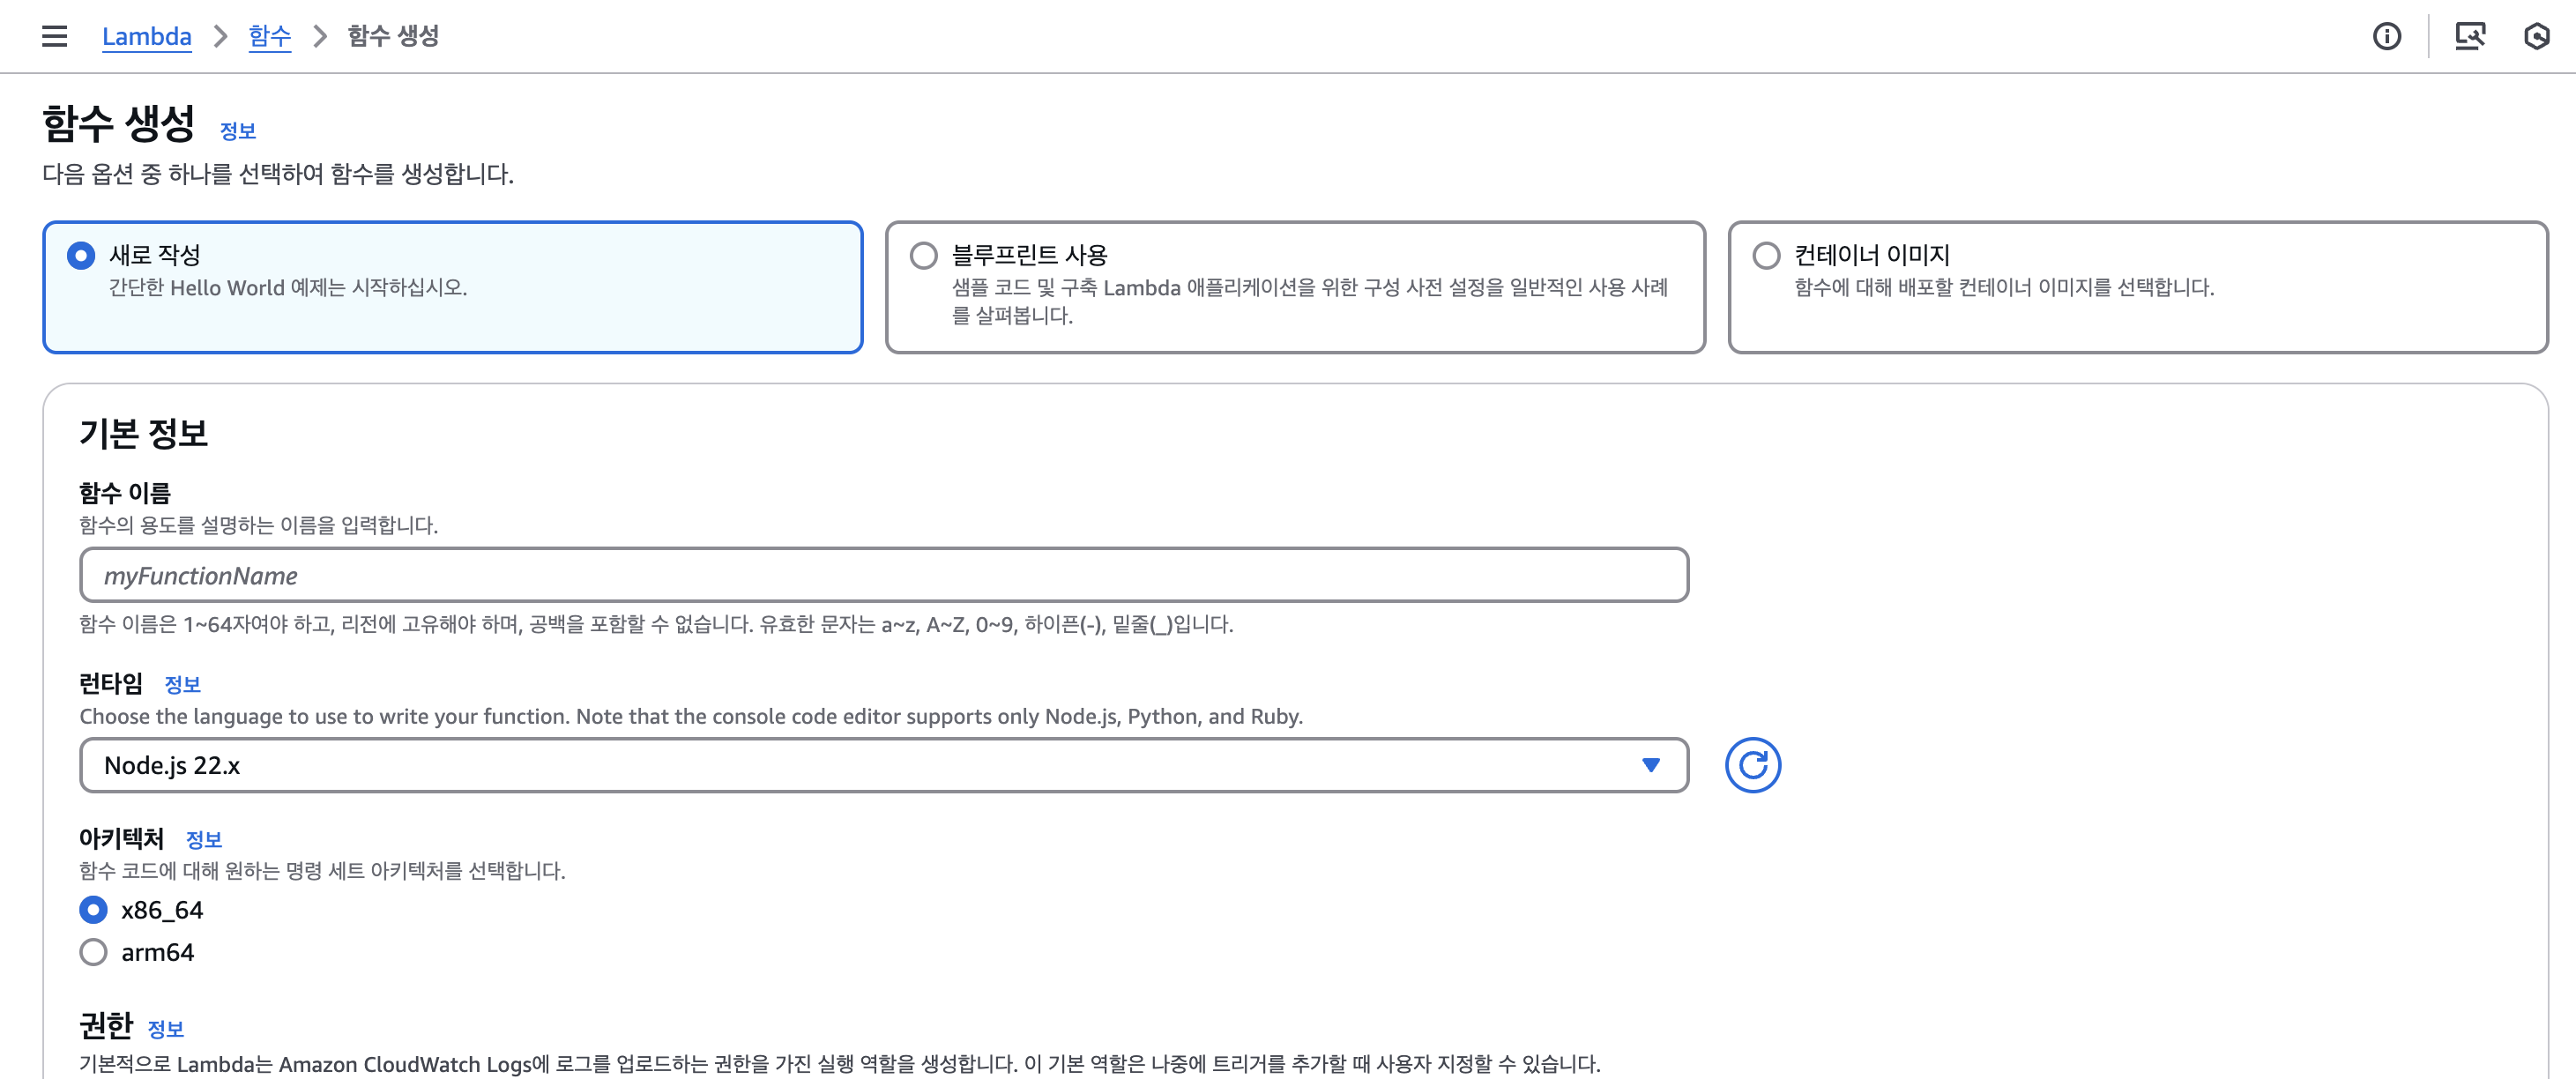Go to the 함수 breadcrumb link

click(x=269, y=37)
